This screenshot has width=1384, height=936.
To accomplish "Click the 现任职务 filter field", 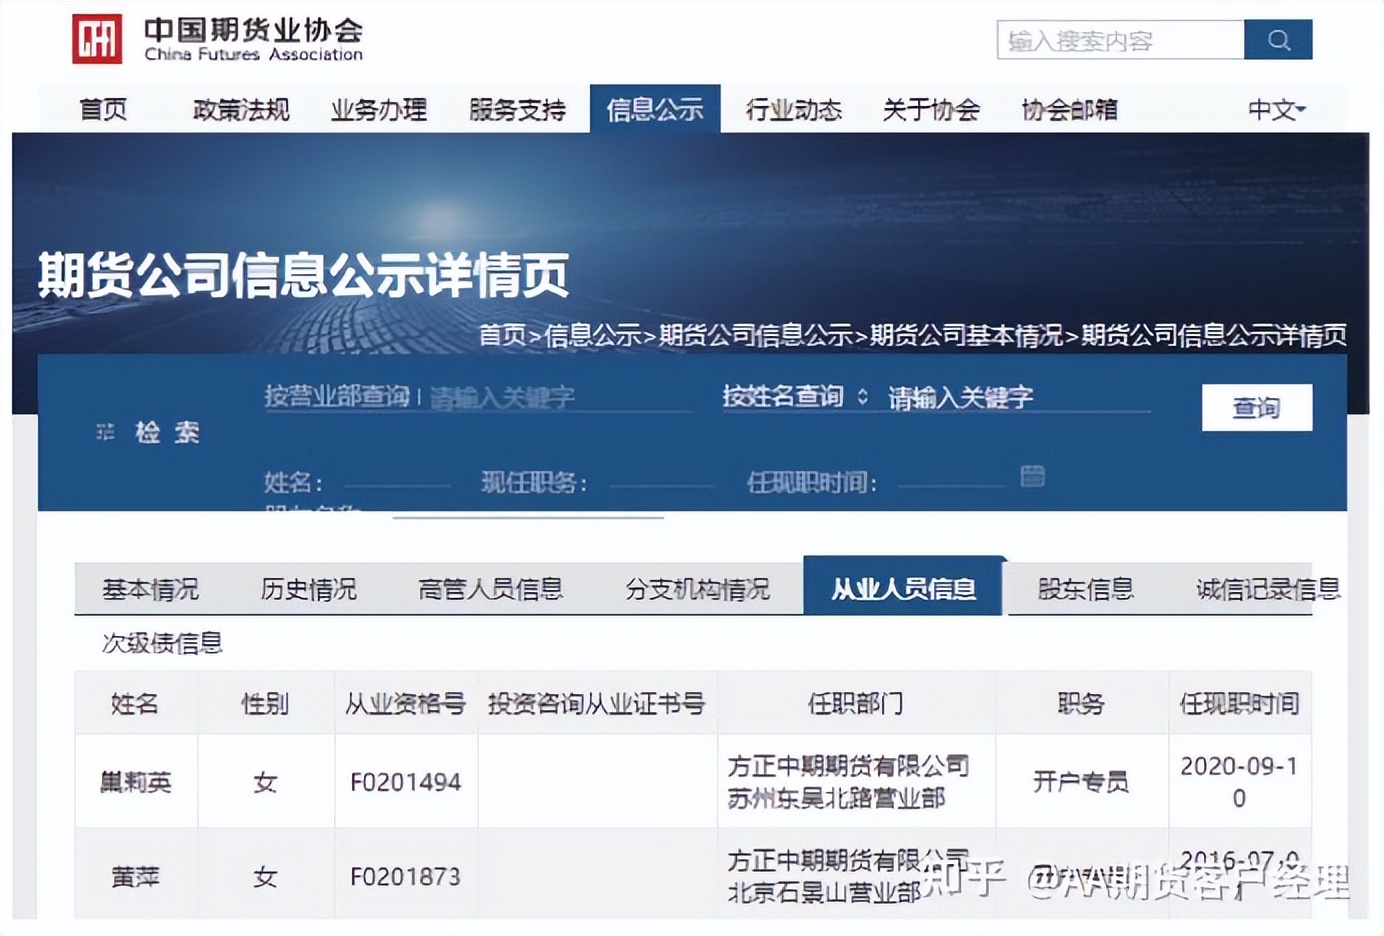I will point(661,482).
